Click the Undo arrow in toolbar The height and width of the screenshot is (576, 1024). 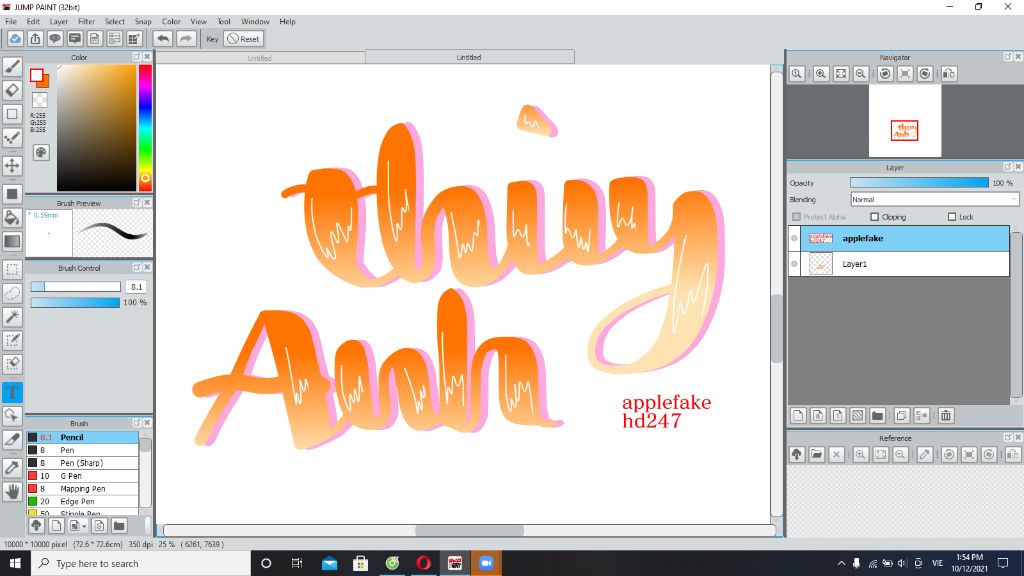(x=163, y=39)
